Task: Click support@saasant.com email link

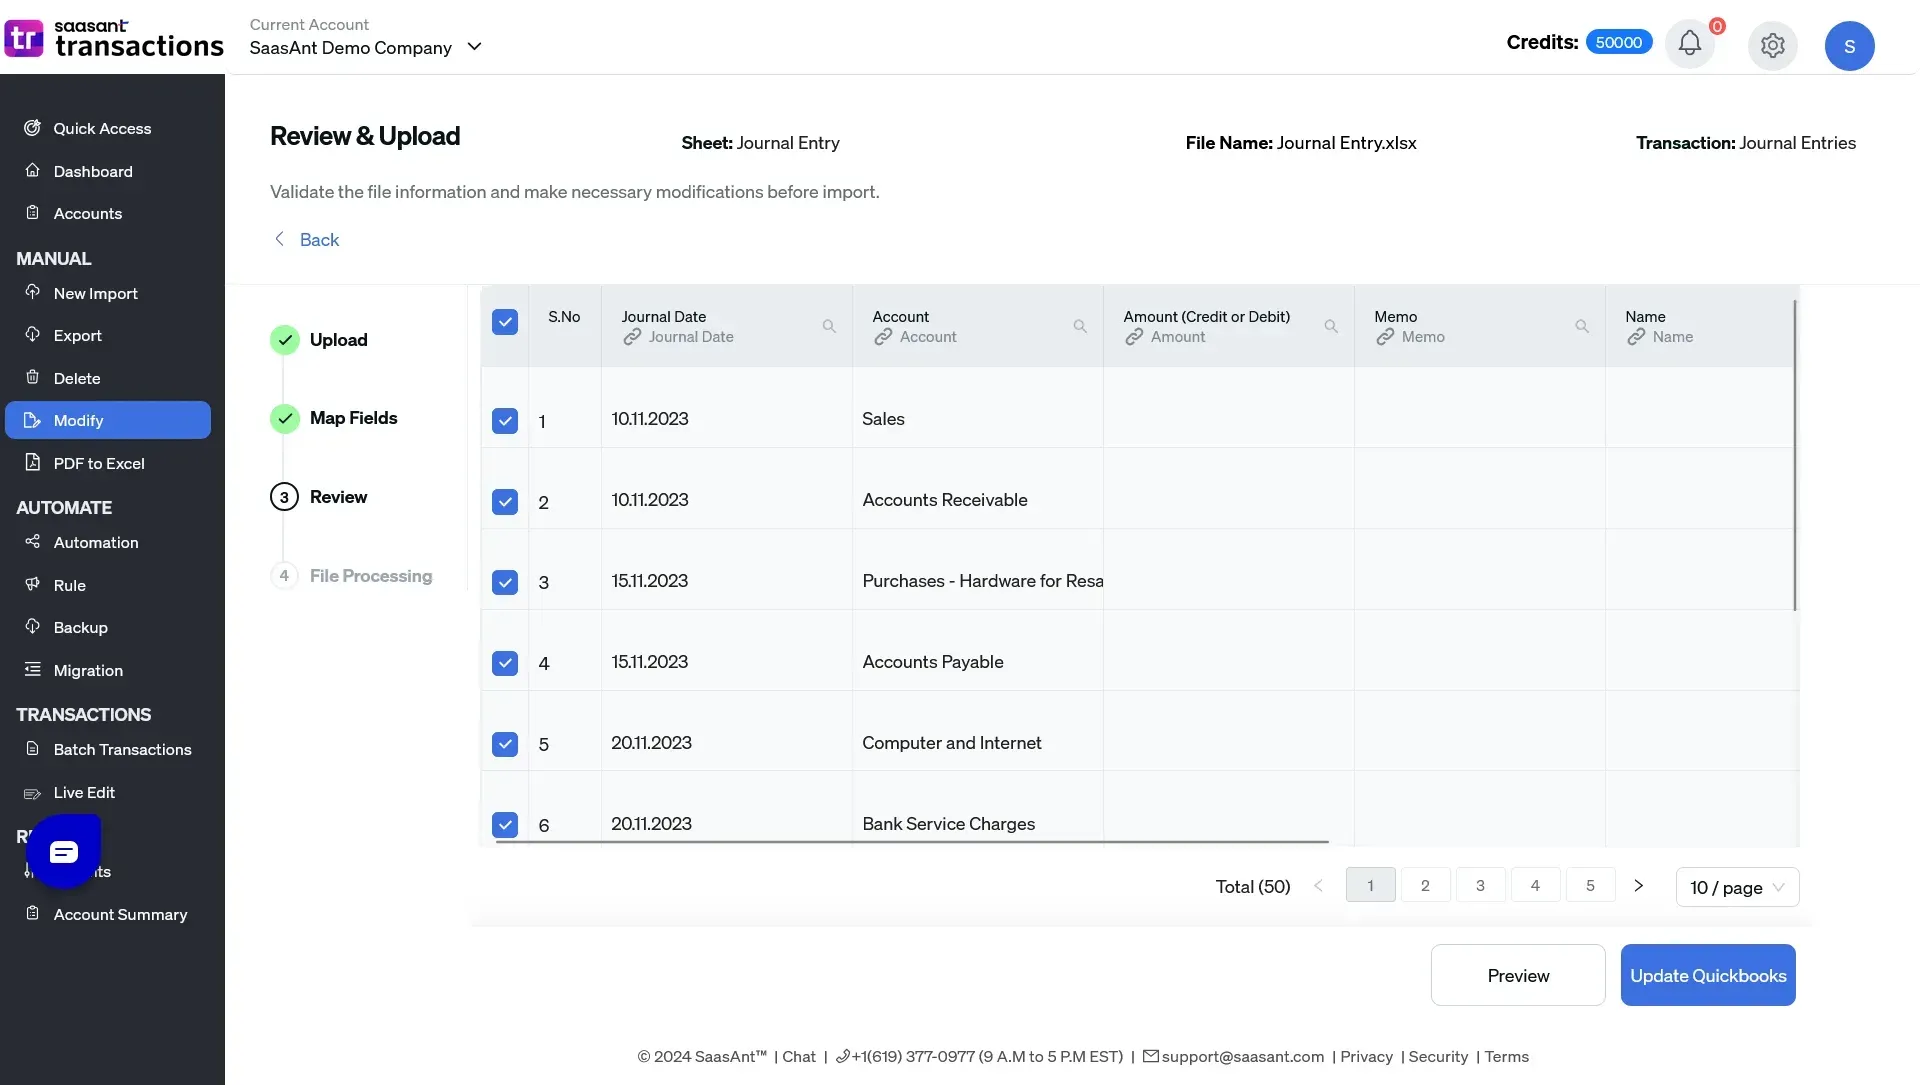Action: click(1242, 1056)
